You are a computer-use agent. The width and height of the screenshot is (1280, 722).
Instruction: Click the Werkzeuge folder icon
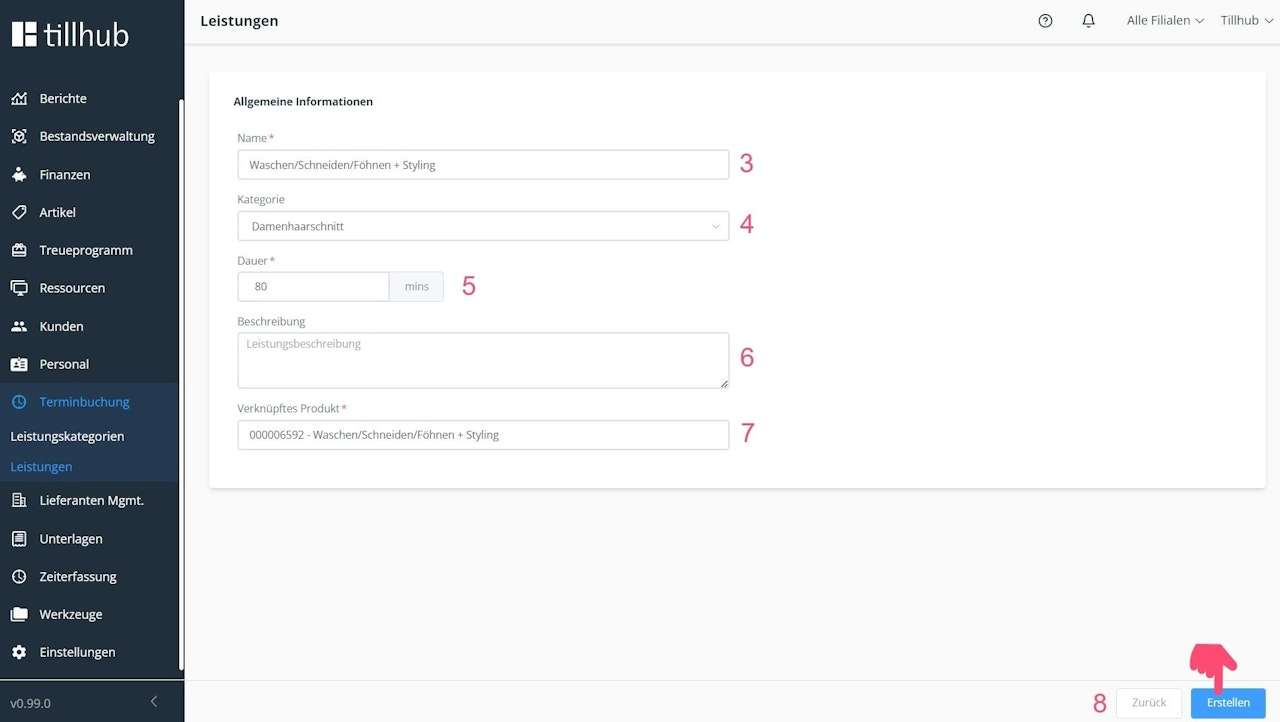point(19,614)
